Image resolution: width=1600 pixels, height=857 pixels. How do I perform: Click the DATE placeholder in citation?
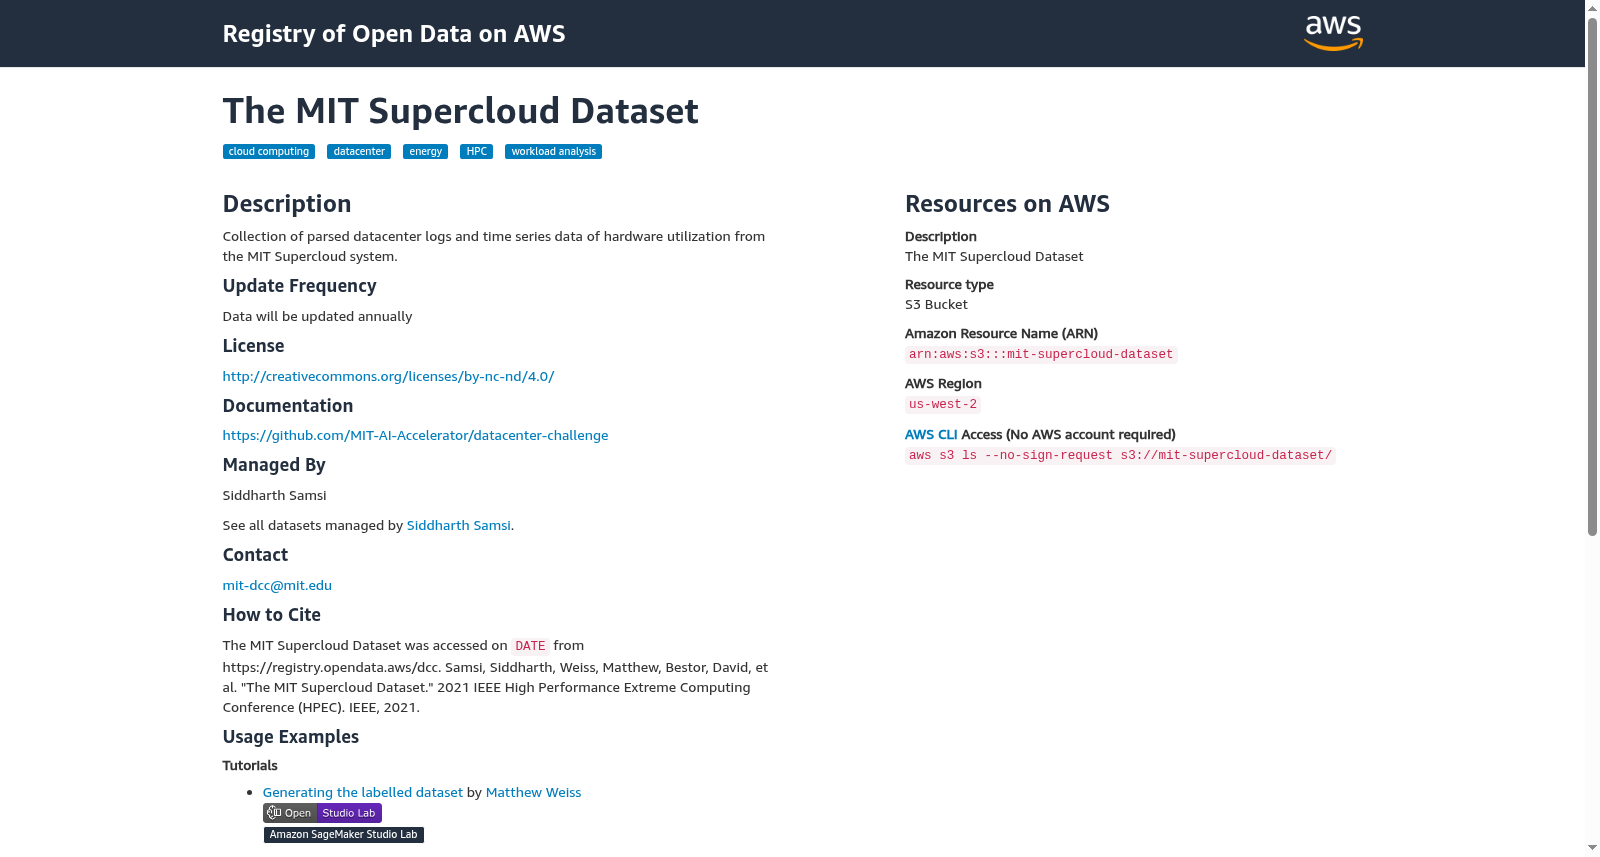coord(530,646)
